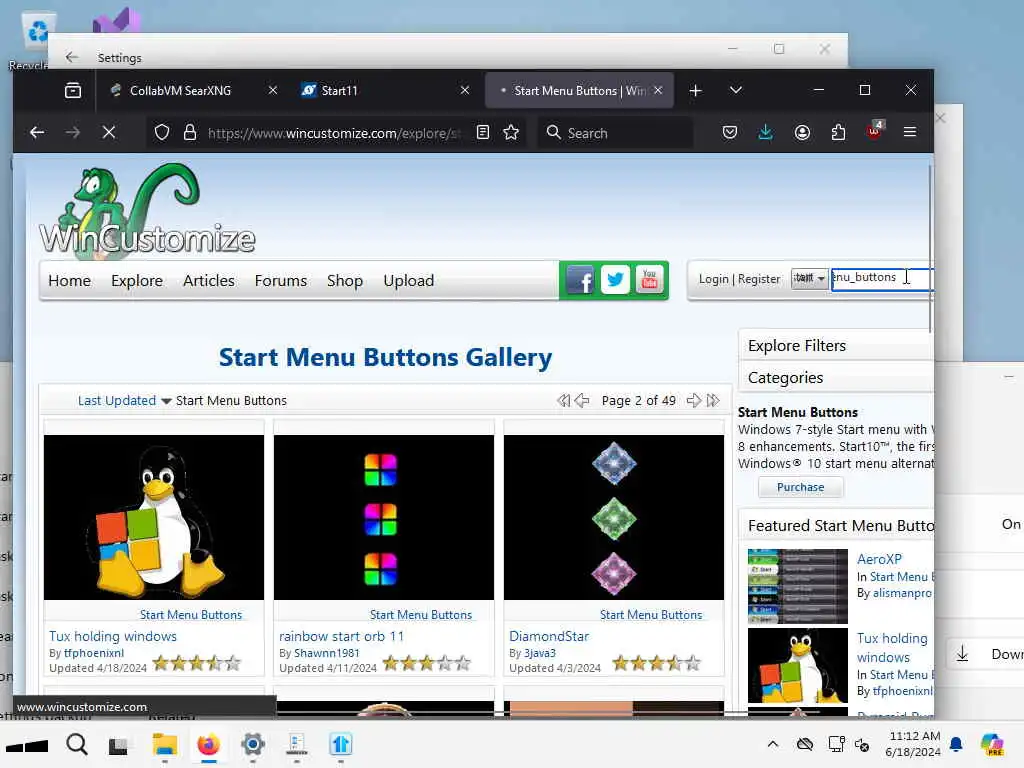Open the Last Updated sort dropdown
The height and width of the screenshot is (768, 1024).
(124, 400)
